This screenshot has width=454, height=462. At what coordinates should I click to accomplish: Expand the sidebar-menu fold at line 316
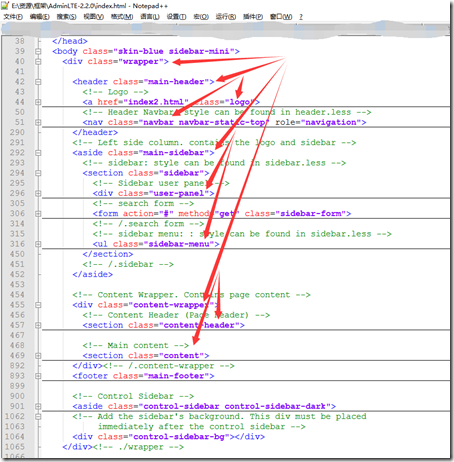click(x=38, y=244)
